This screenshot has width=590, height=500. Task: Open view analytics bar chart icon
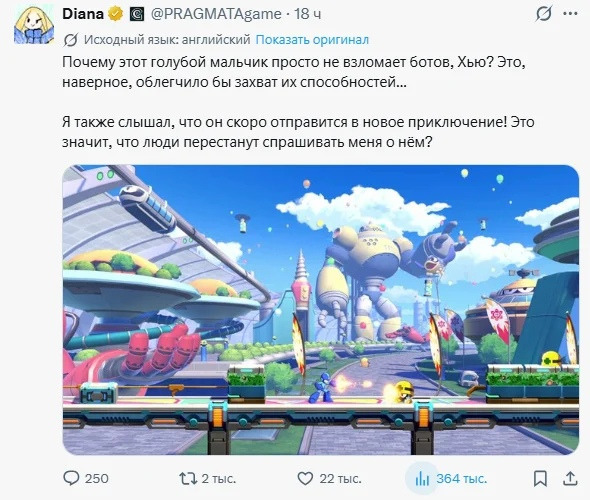point(422,479)
